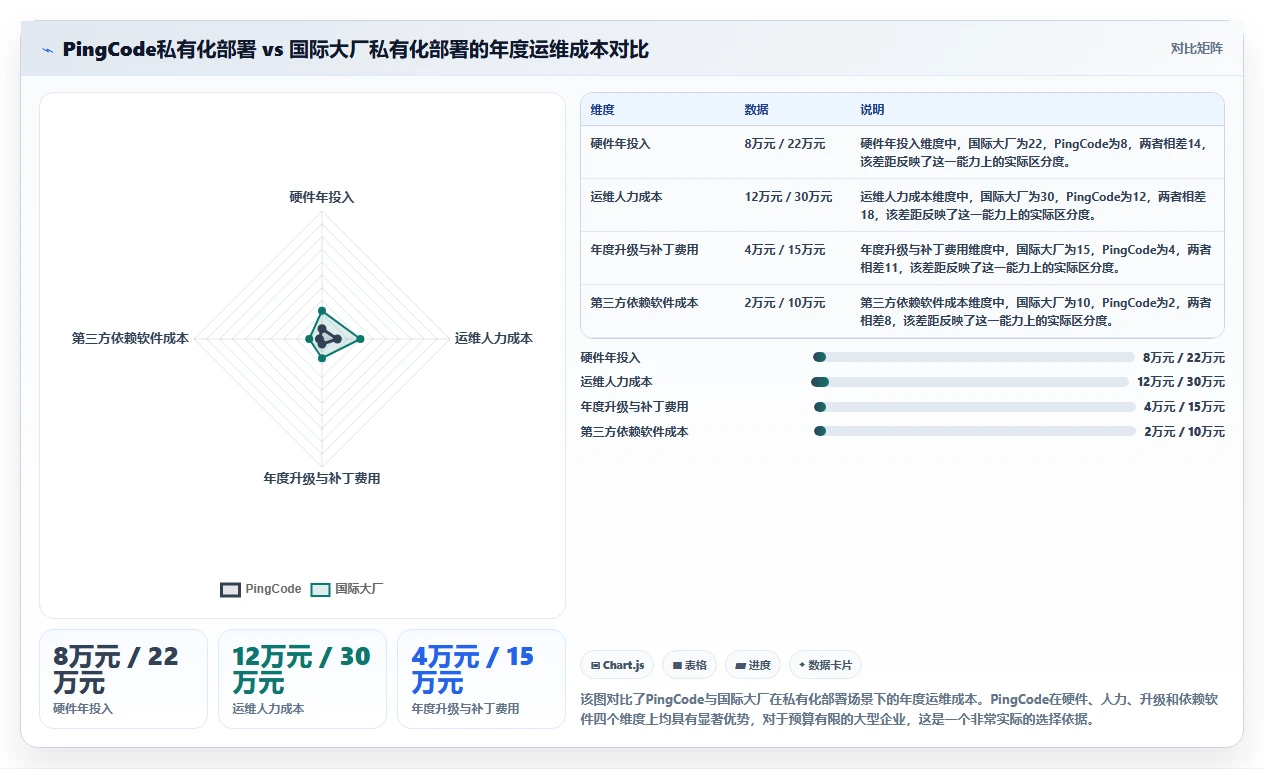This screenshot has width=1264, height=769.
Task: Select the 数据卡片 tag chip
Action: 825,665
